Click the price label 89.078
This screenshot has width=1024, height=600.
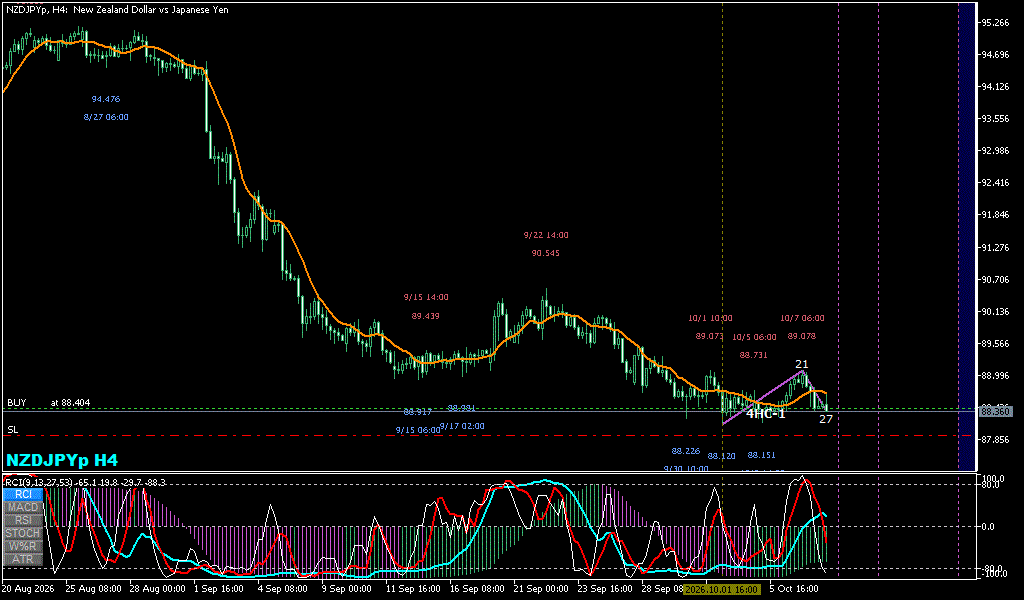tap(802, 337)
